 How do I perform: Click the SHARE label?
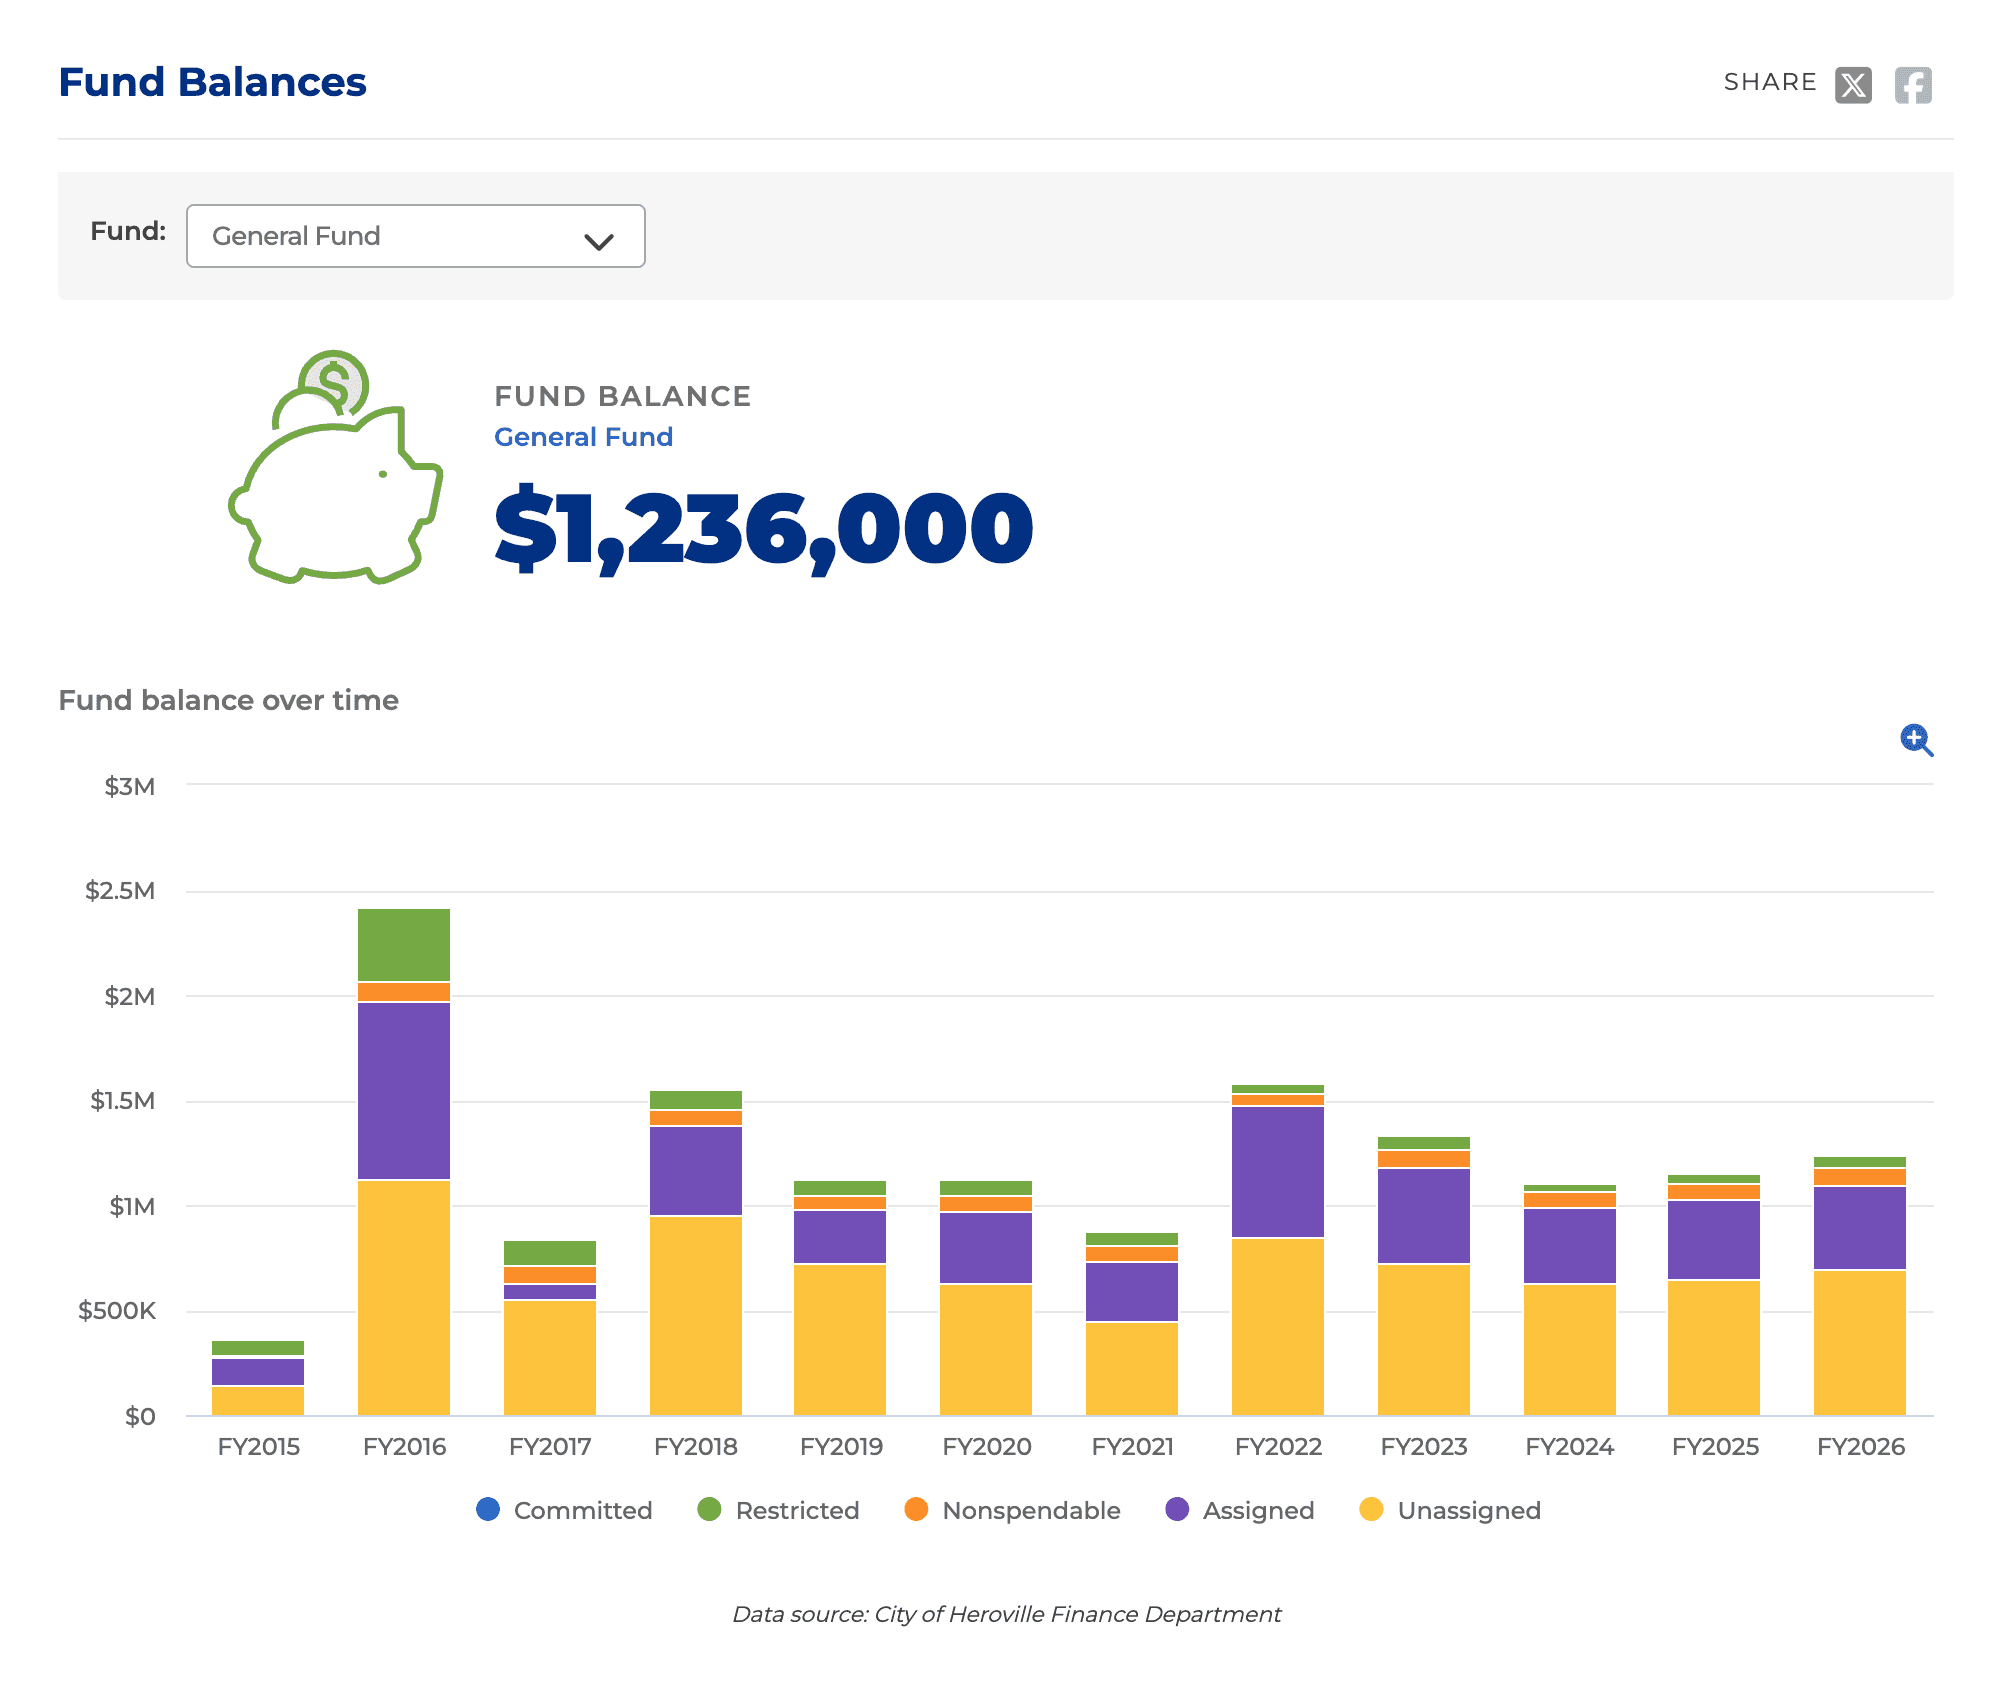click(1770, 82)
